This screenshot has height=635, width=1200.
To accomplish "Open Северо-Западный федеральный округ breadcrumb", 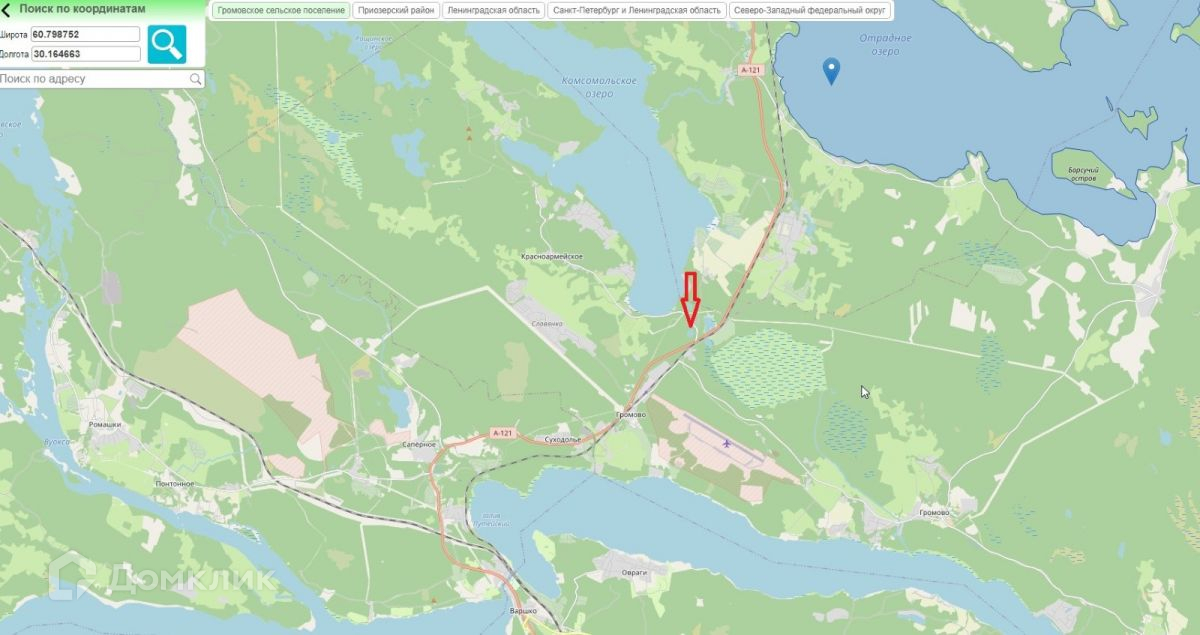I will (x=810, y=10).
